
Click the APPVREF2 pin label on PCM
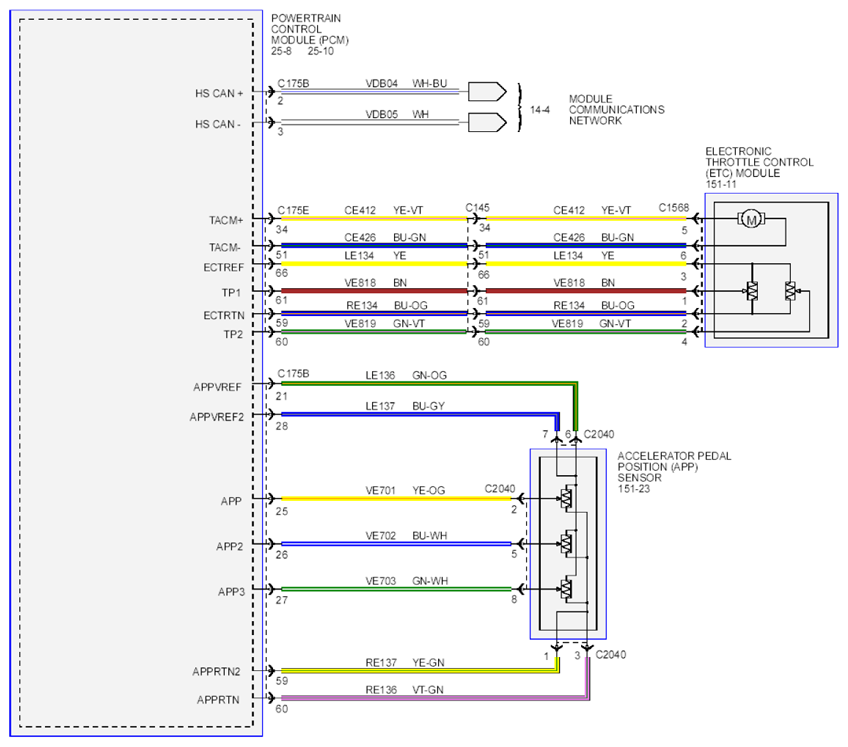[216, 417]
